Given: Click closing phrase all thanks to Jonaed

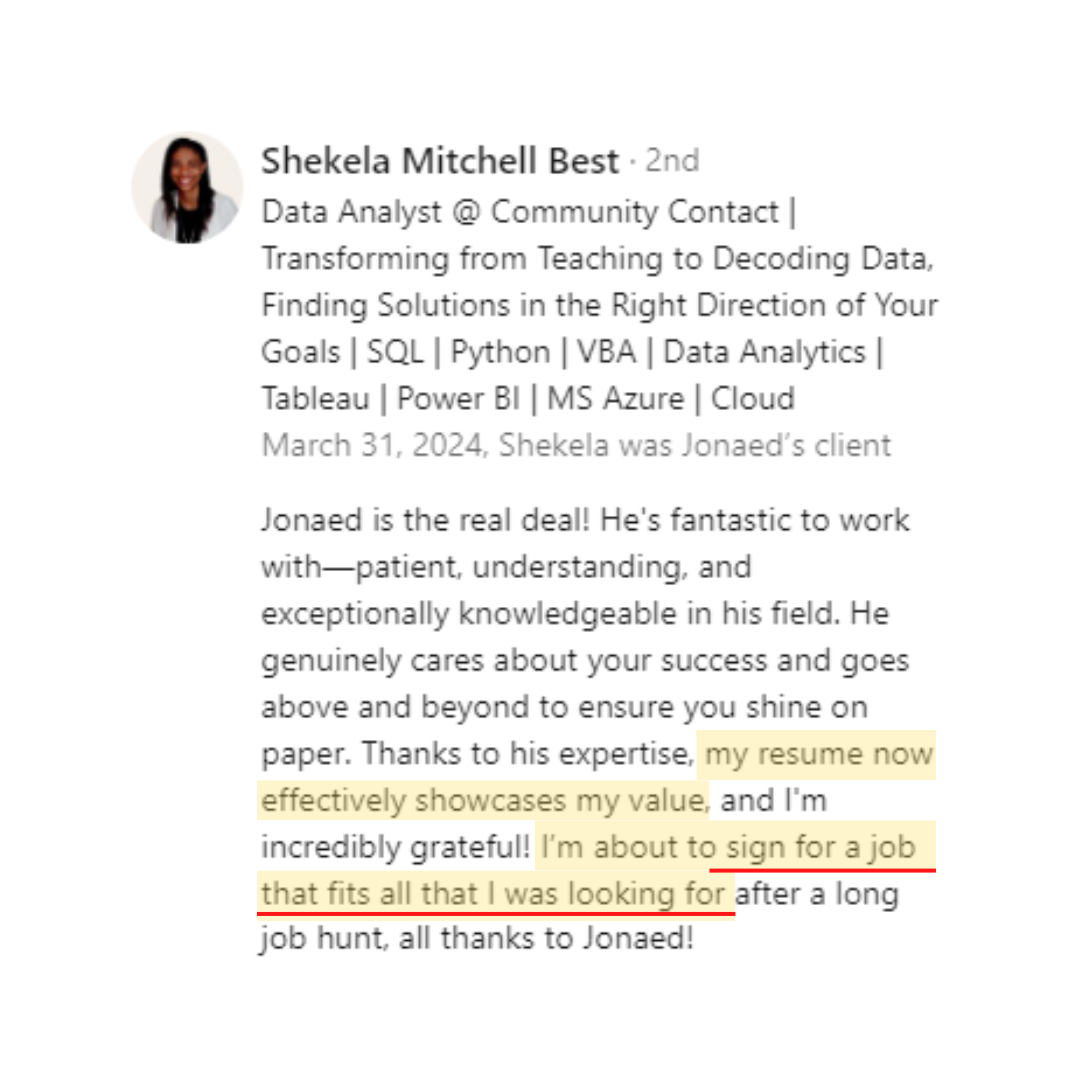Looking at the screenshot, I should point(546,938).
